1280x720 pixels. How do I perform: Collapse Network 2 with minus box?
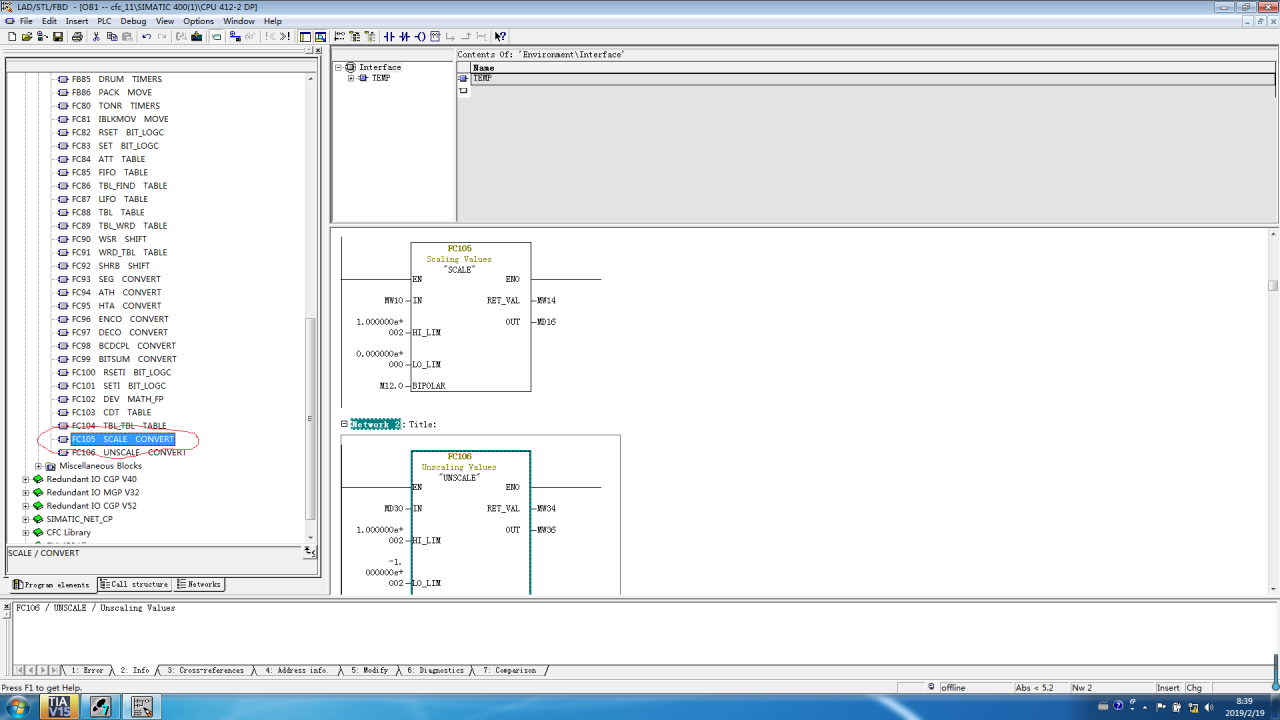[344, 424]
